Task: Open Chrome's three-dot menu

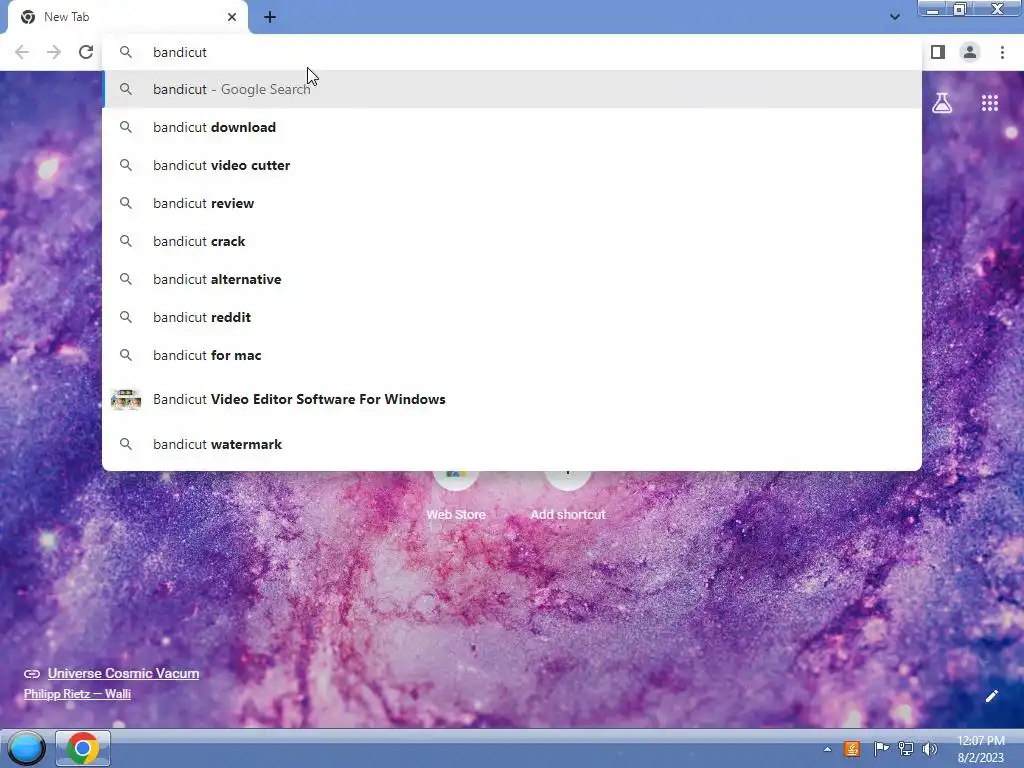Action: (1002, 52)
